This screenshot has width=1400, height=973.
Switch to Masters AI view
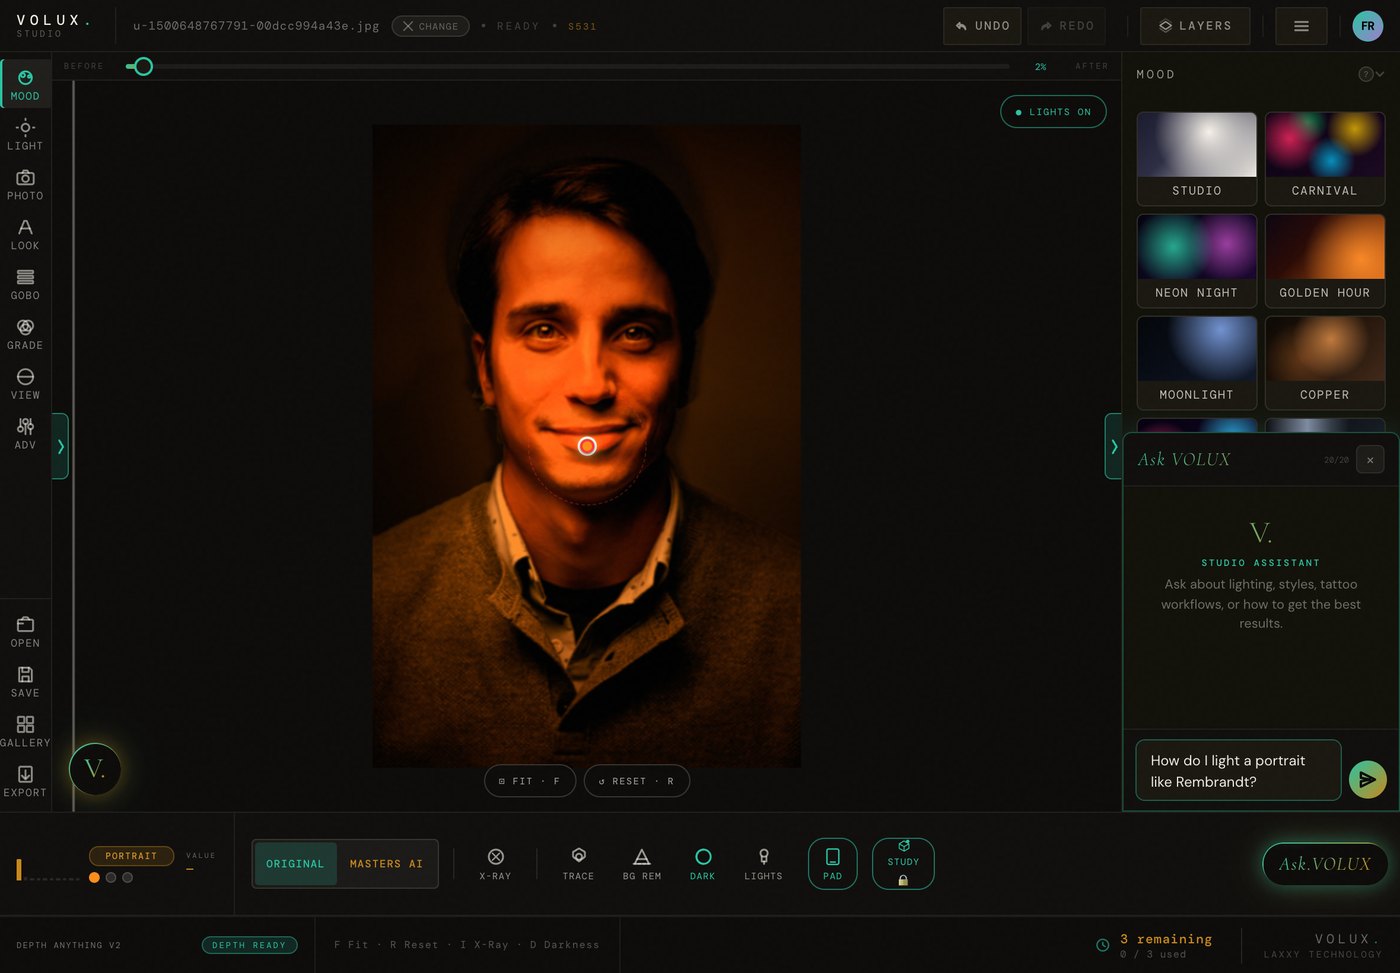[386, 864]
